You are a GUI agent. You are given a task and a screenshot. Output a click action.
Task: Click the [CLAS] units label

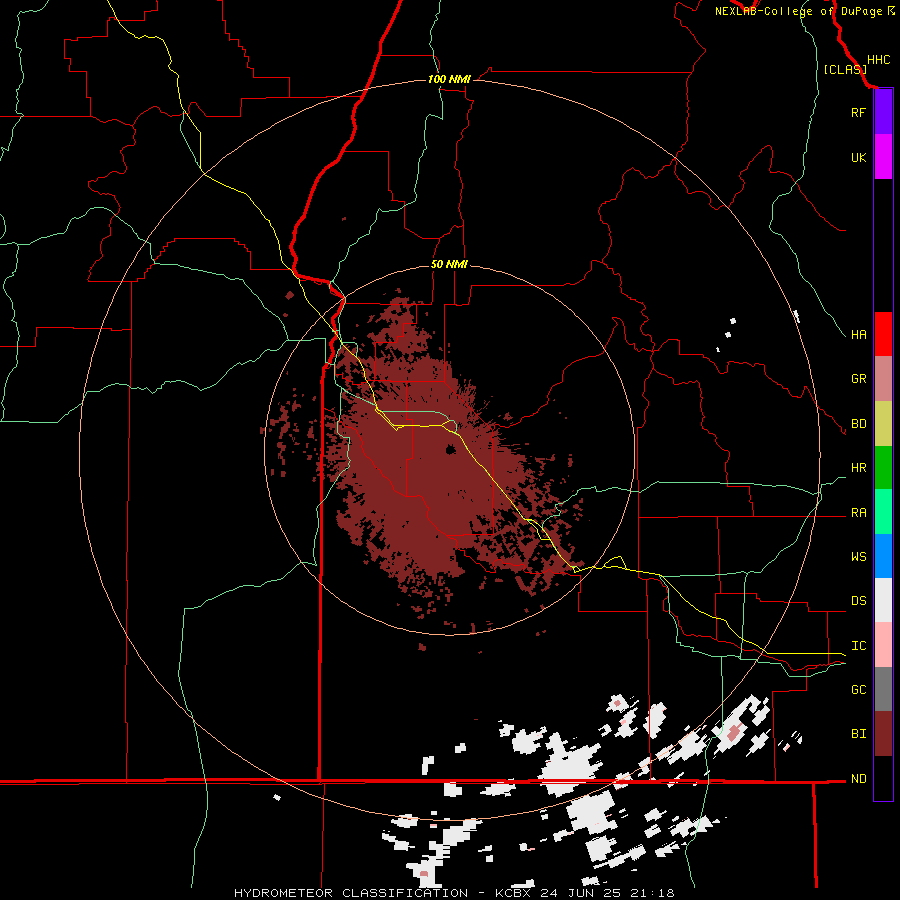(x=845, y=69)
